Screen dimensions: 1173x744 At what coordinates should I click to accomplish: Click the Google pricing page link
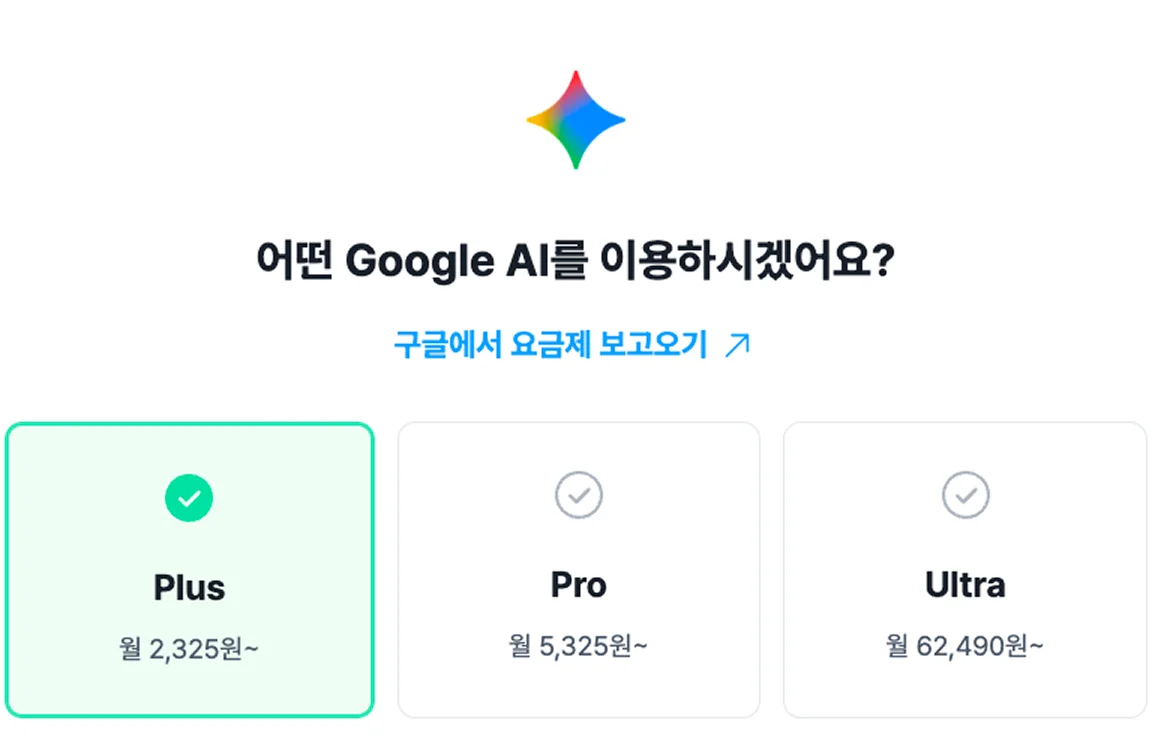(553, 344)
